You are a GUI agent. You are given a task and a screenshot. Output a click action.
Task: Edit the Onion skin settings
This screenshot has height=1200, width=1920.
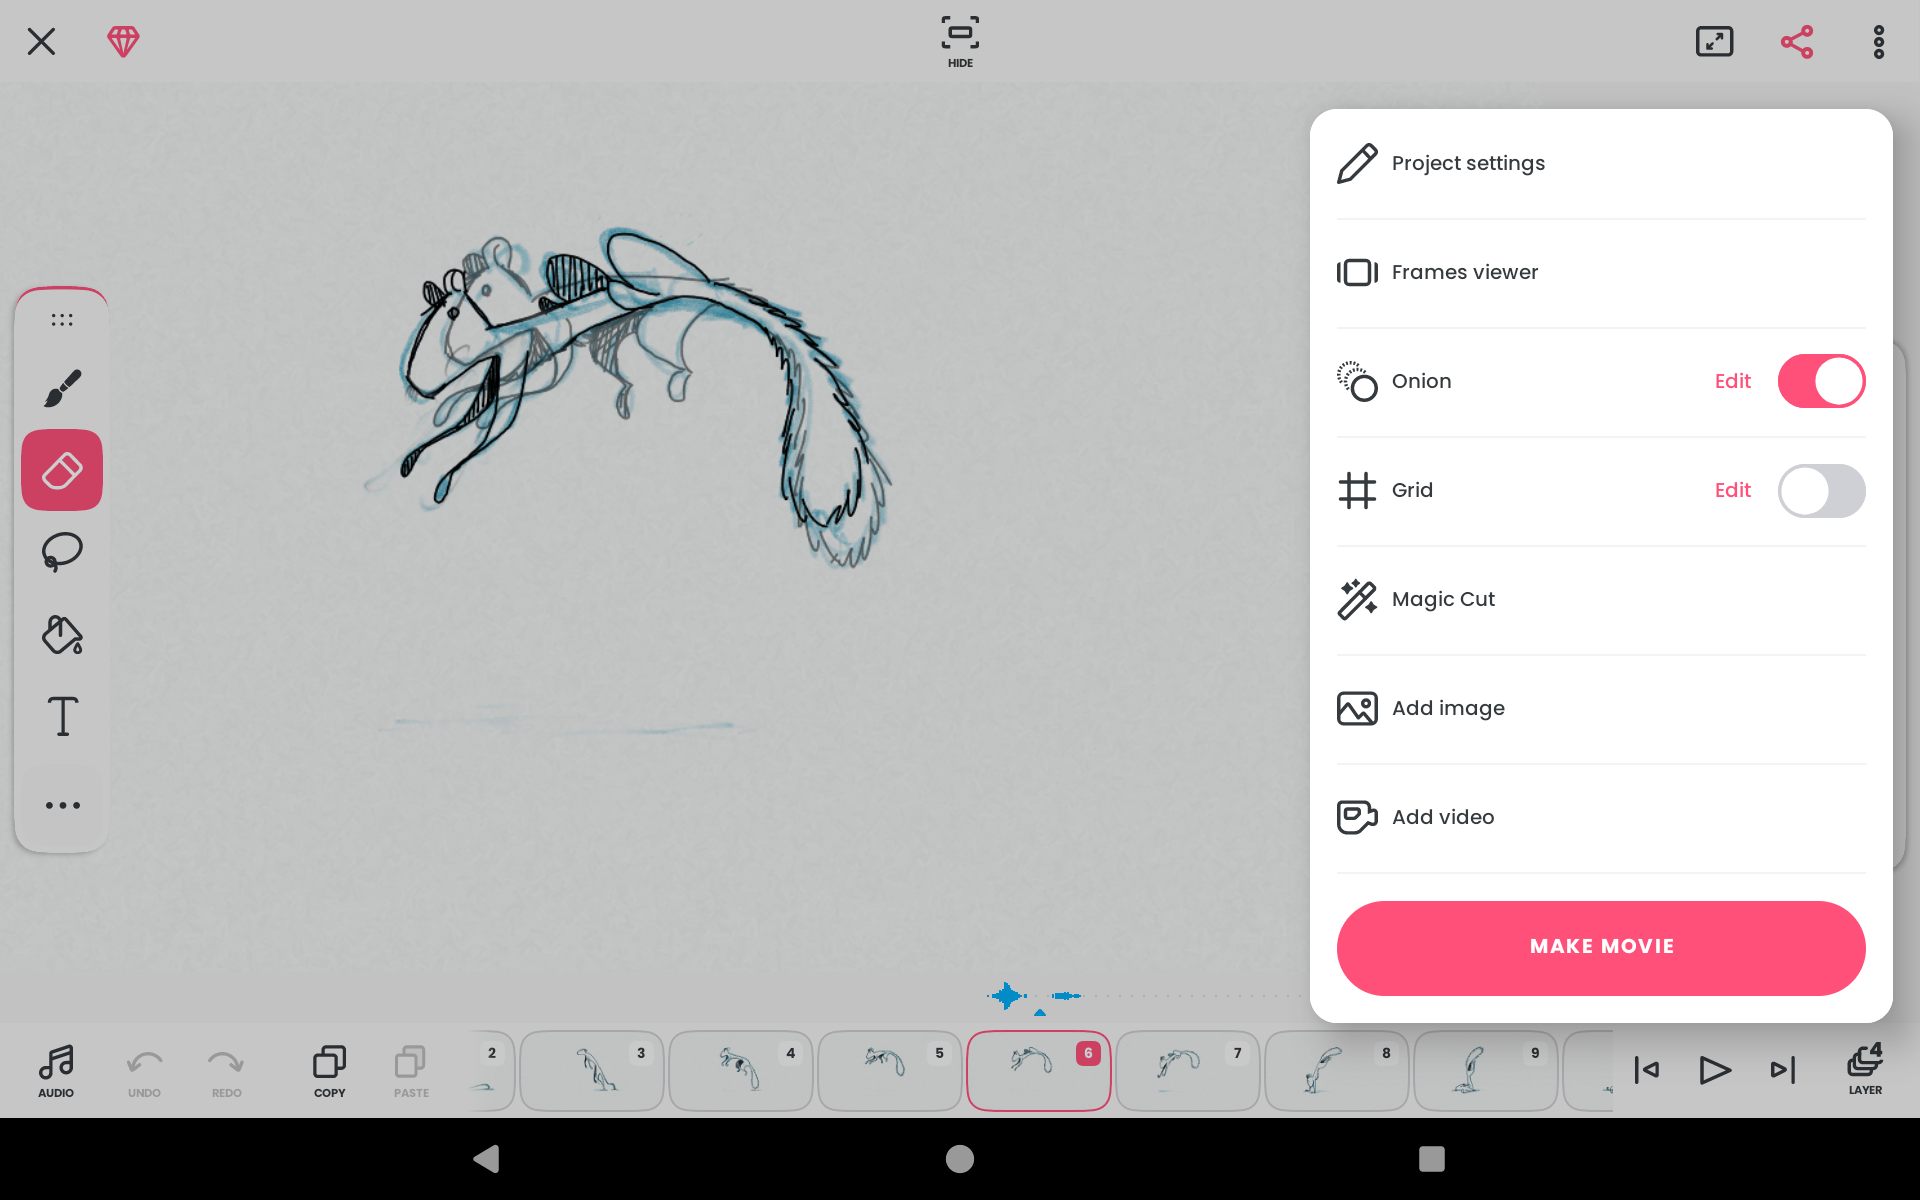pyautogui.click(x=1732, y=380)
